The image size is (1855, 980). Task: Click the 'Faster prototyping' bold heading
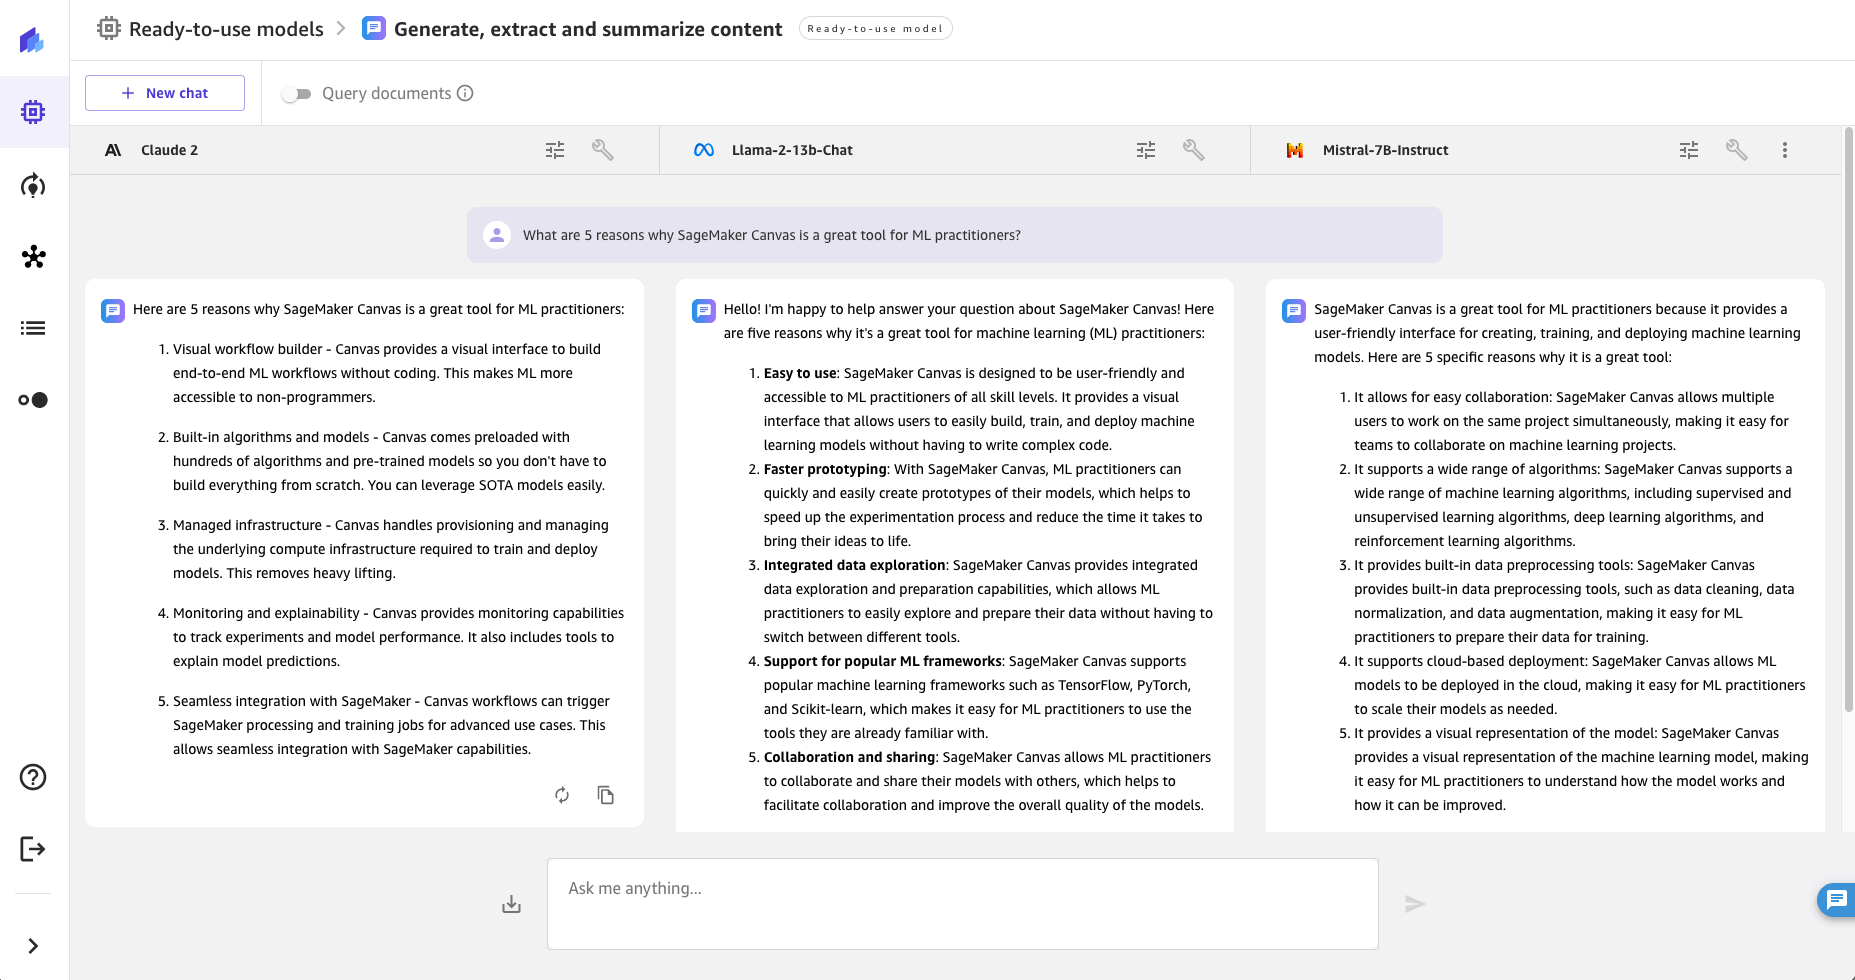pyautogui.click(x=825, y=469)
